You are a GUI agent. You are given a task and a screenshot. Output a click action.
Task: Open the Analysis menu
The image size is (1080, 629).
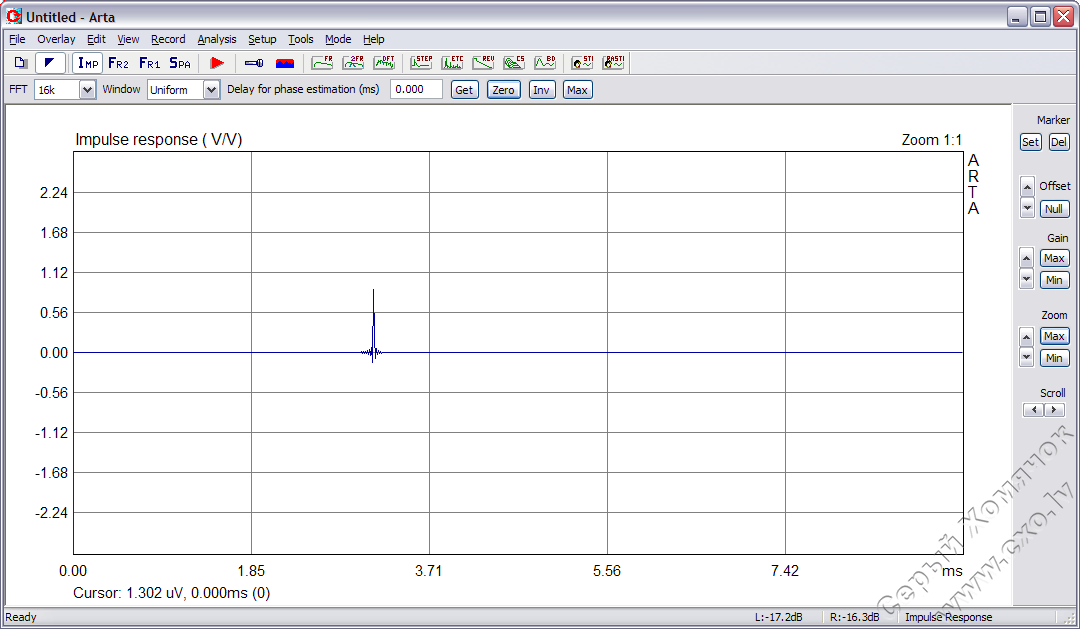(x=216, y=39)
